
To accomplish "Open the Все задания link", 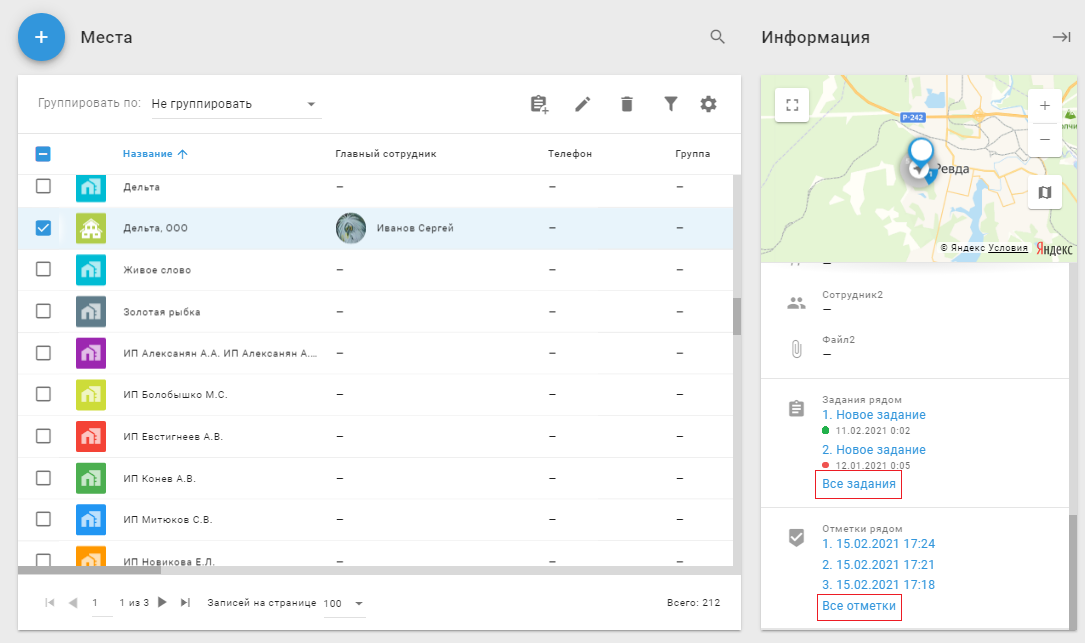I will 859,484.
